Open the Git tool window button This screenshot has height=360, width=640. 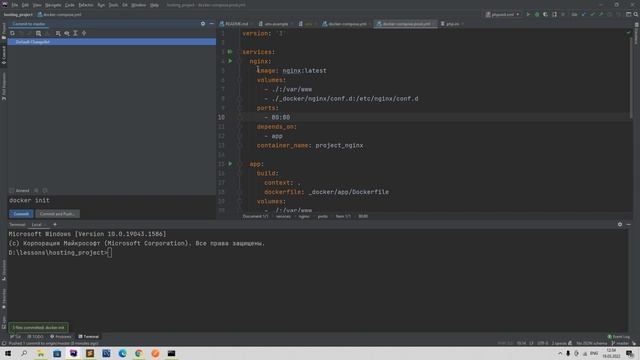[x=16, y=337]
